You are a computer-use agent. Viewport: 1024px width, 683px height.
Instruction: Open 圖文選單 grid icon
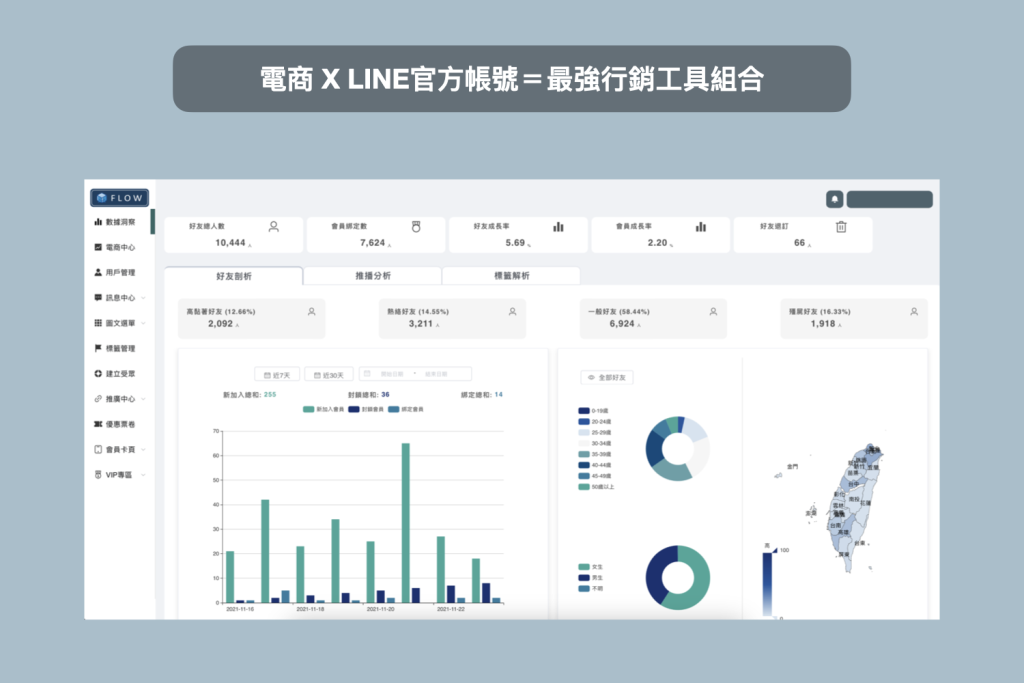(x=98, y=323)
